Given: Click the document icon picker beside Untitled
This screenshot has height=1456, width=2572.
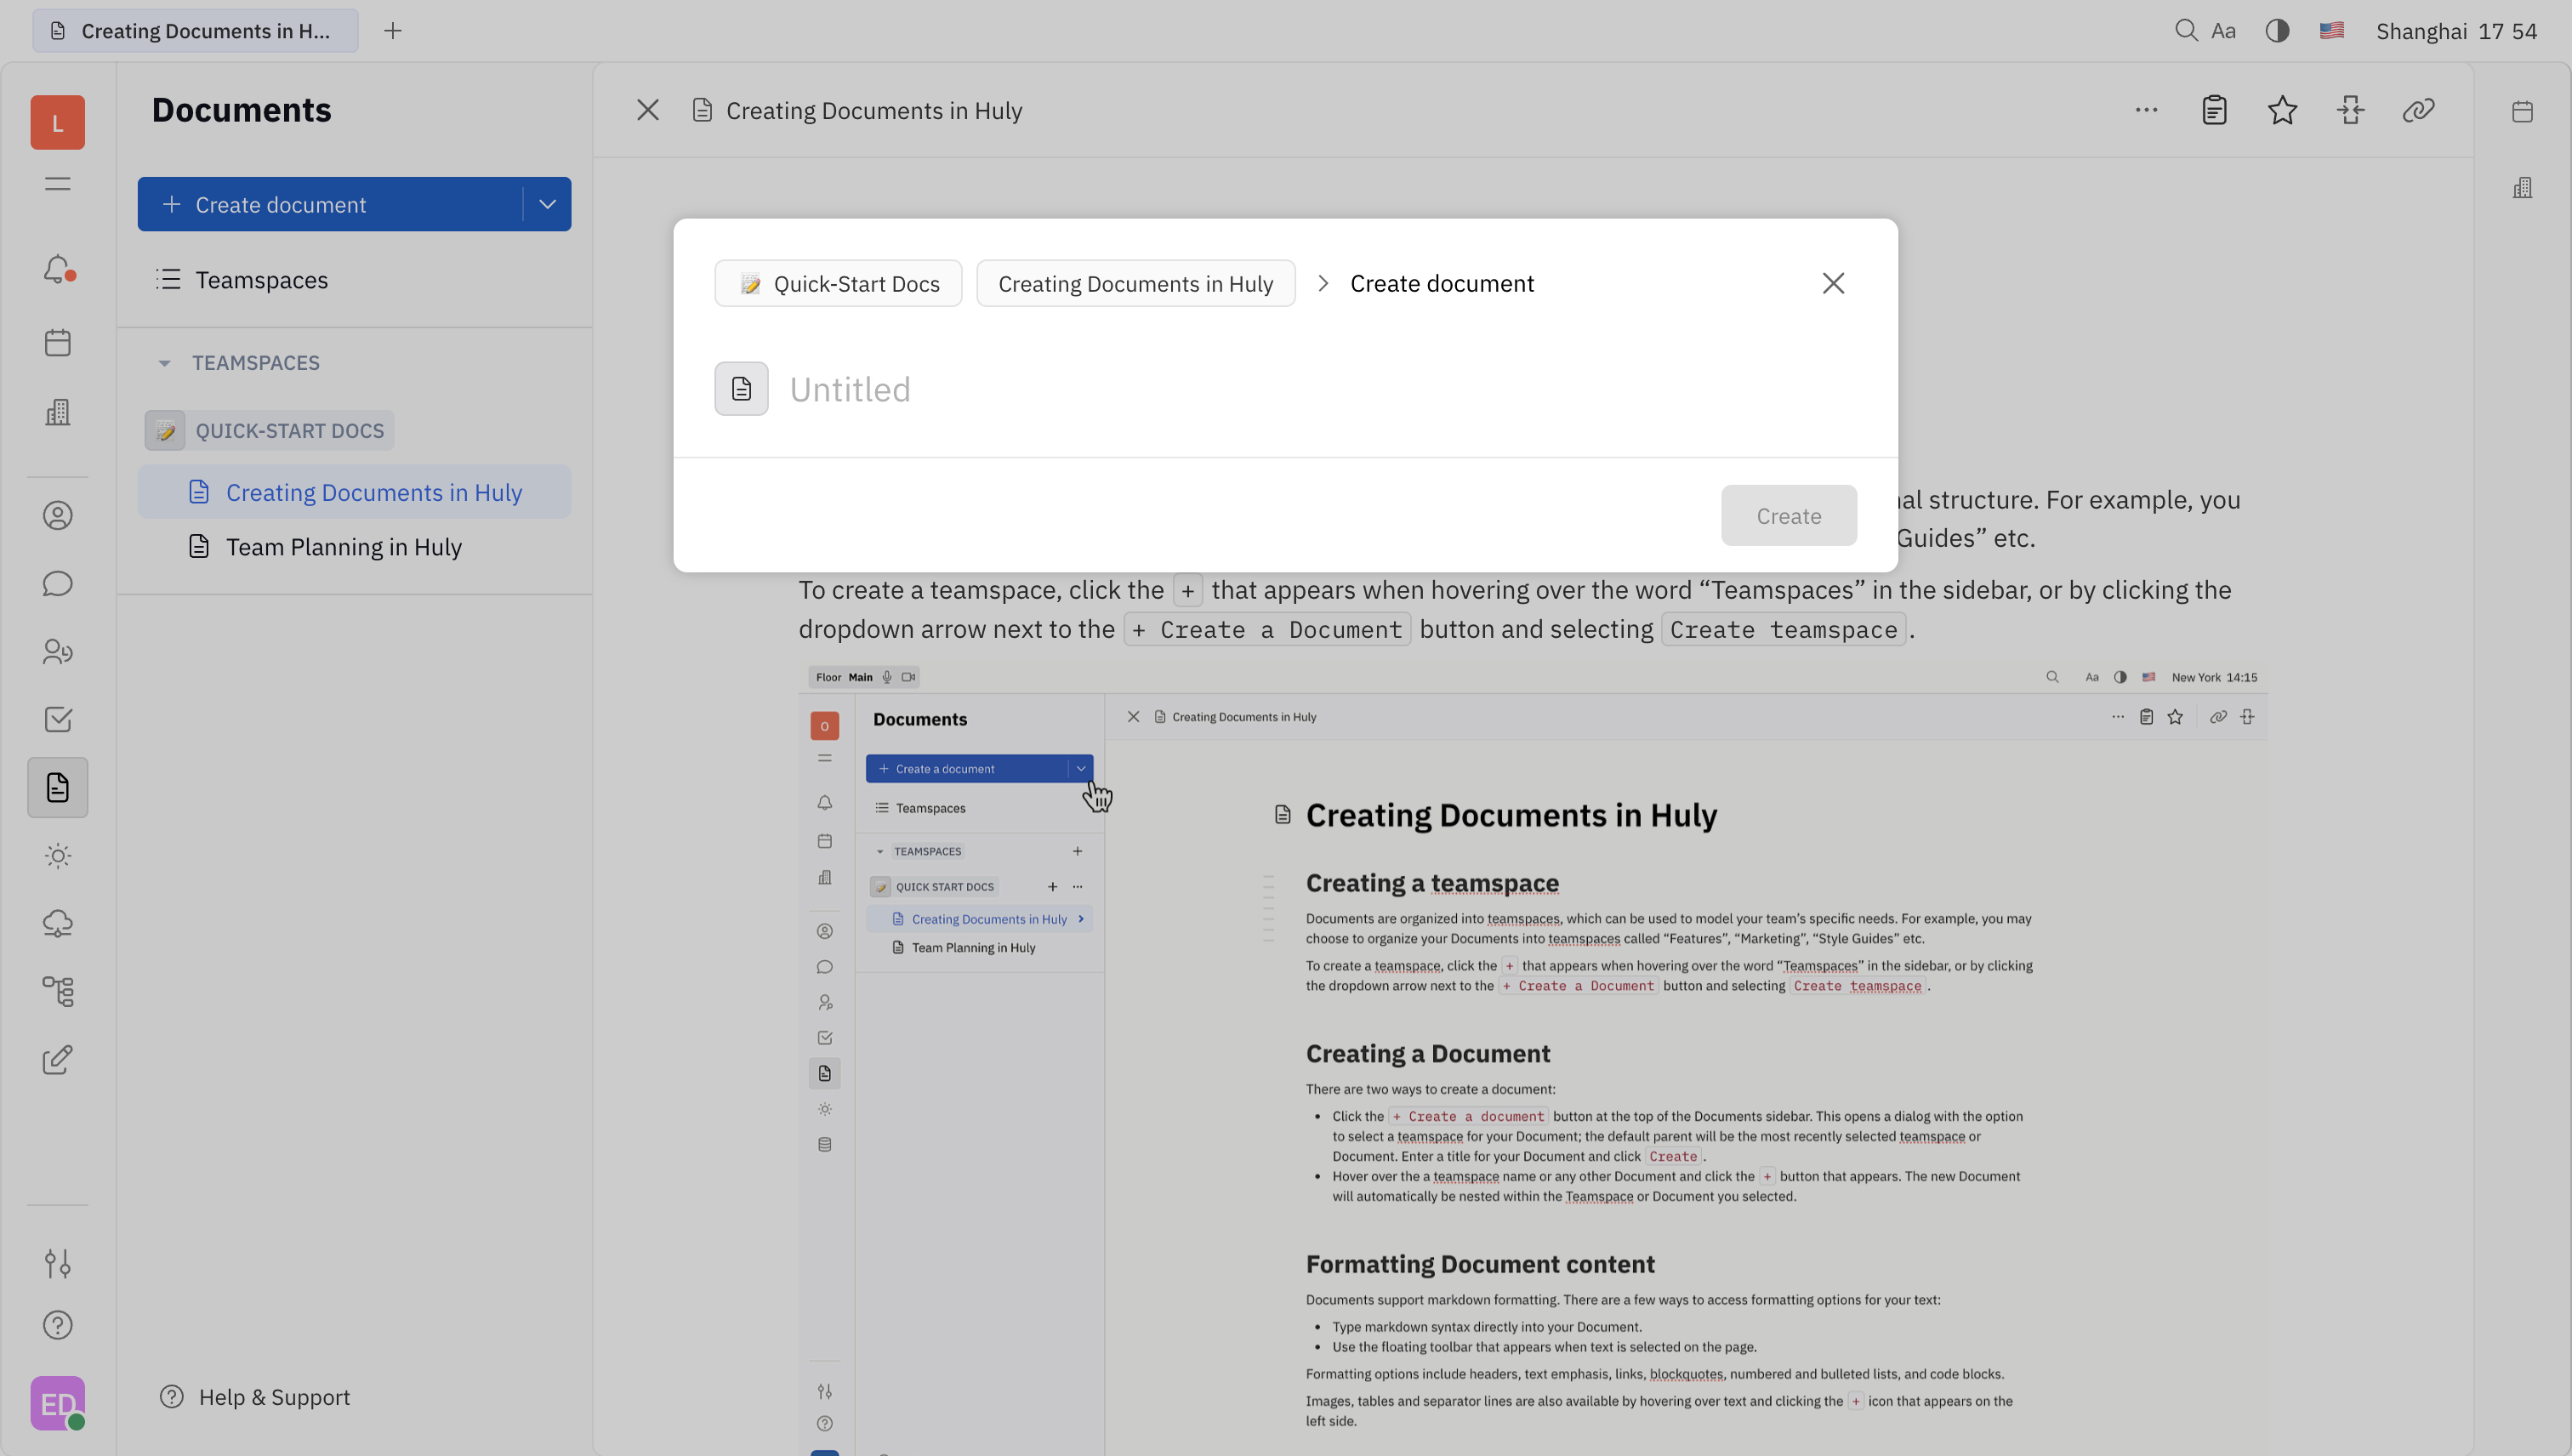Looking at the screenshot, I should (x=741, y=388).
